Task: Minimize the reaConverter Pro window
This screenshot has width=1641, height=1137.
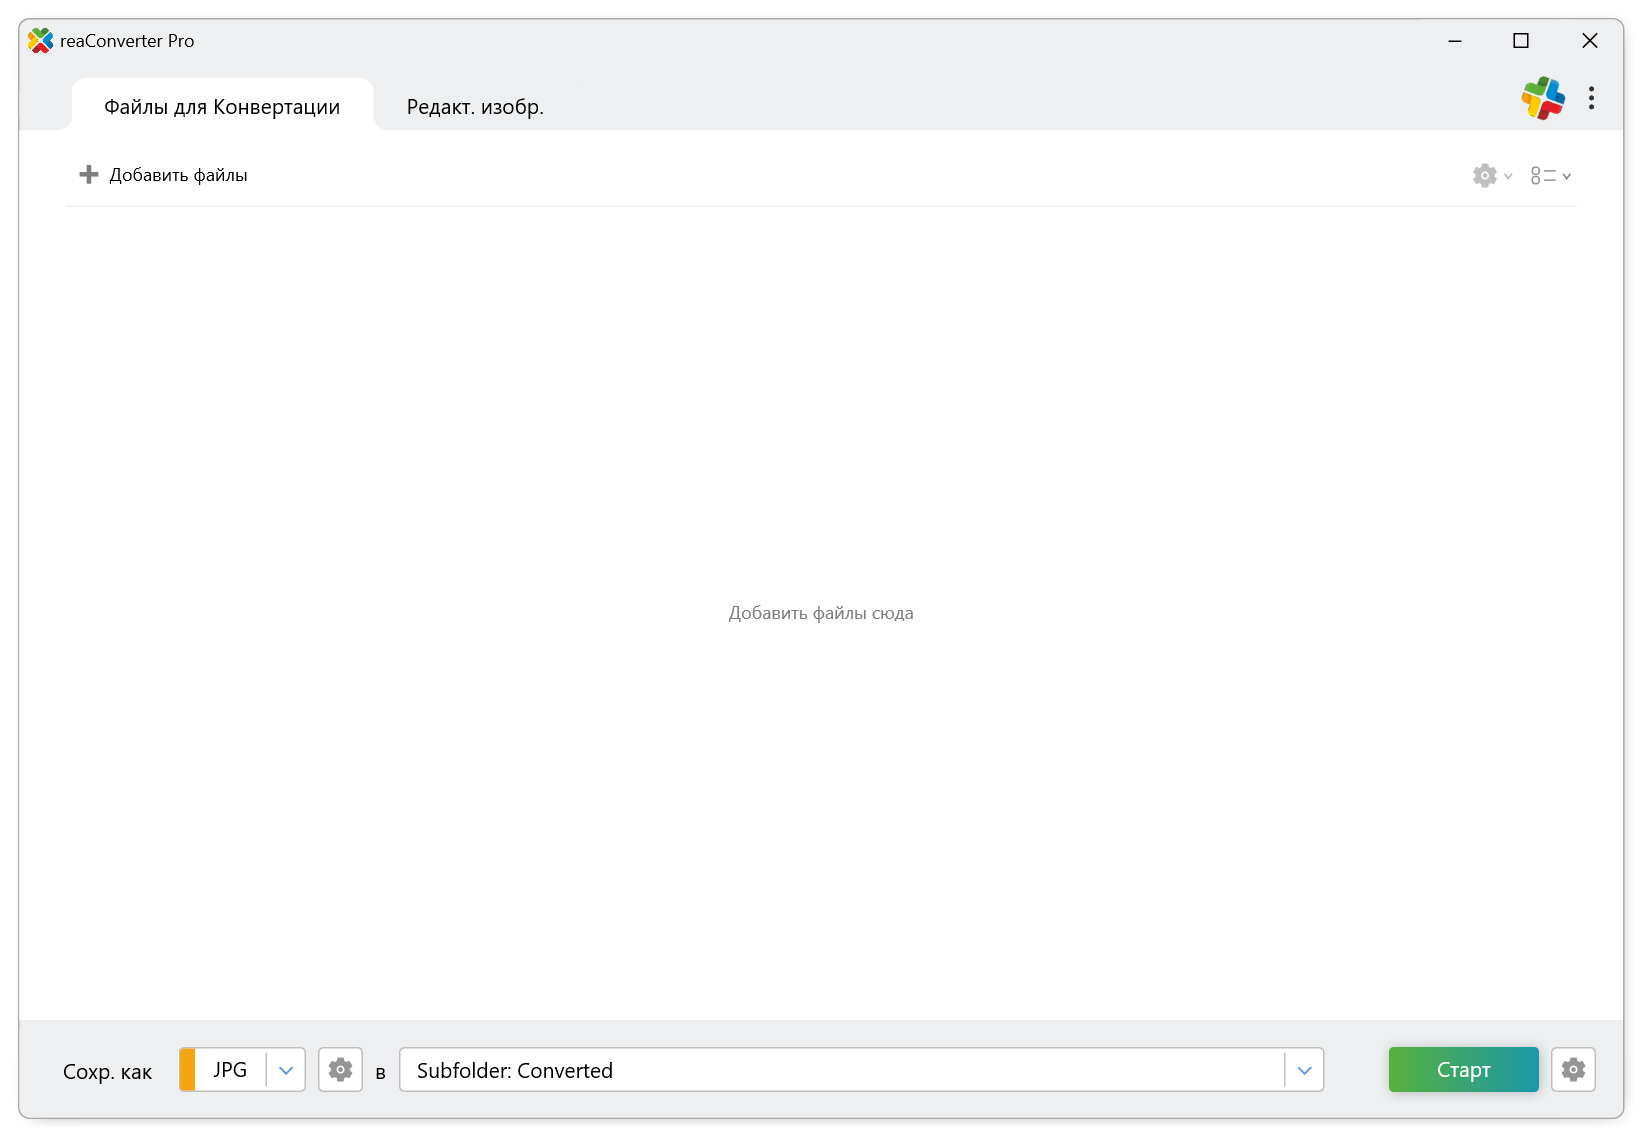Action: (1455, 41)
